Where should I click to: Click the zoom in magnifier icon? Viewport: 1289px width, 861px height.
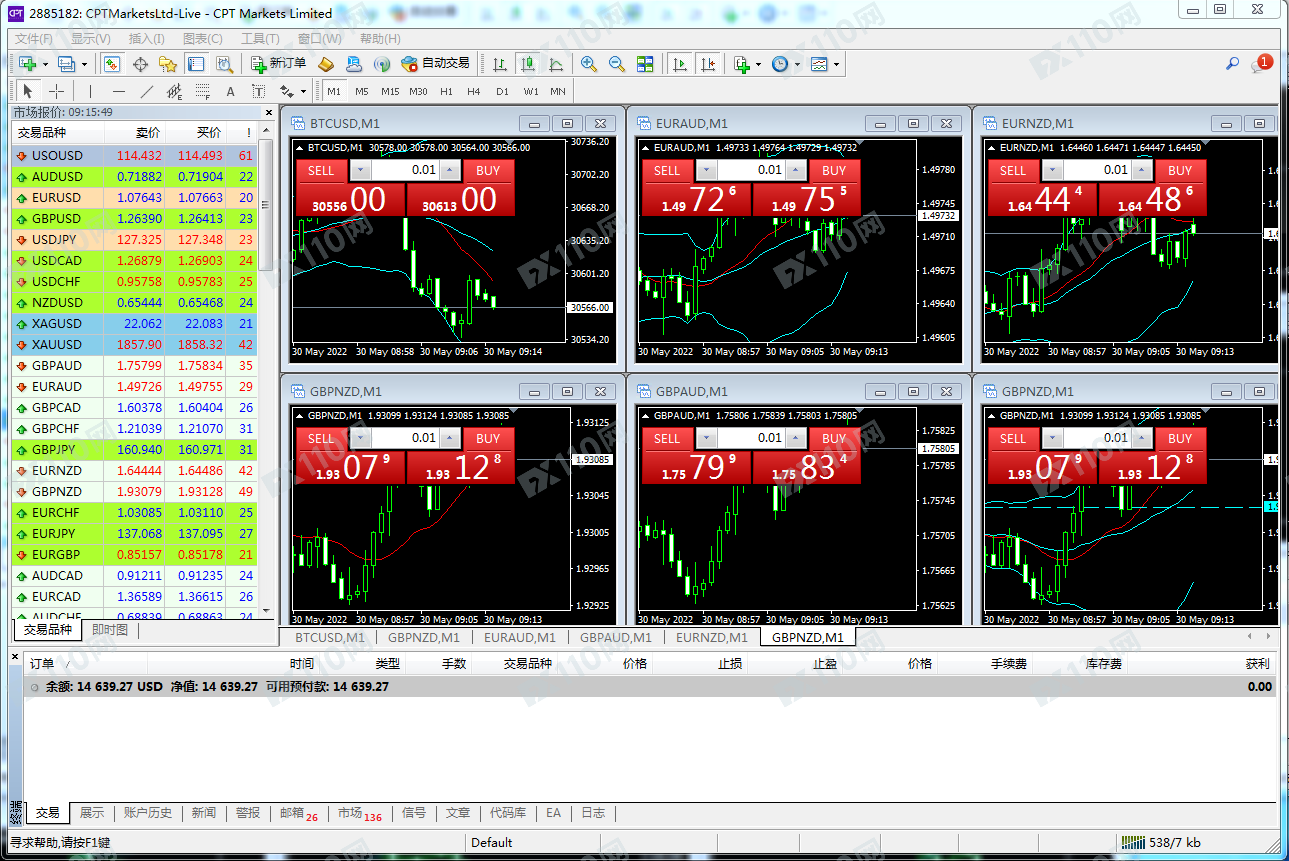(589, 64)
